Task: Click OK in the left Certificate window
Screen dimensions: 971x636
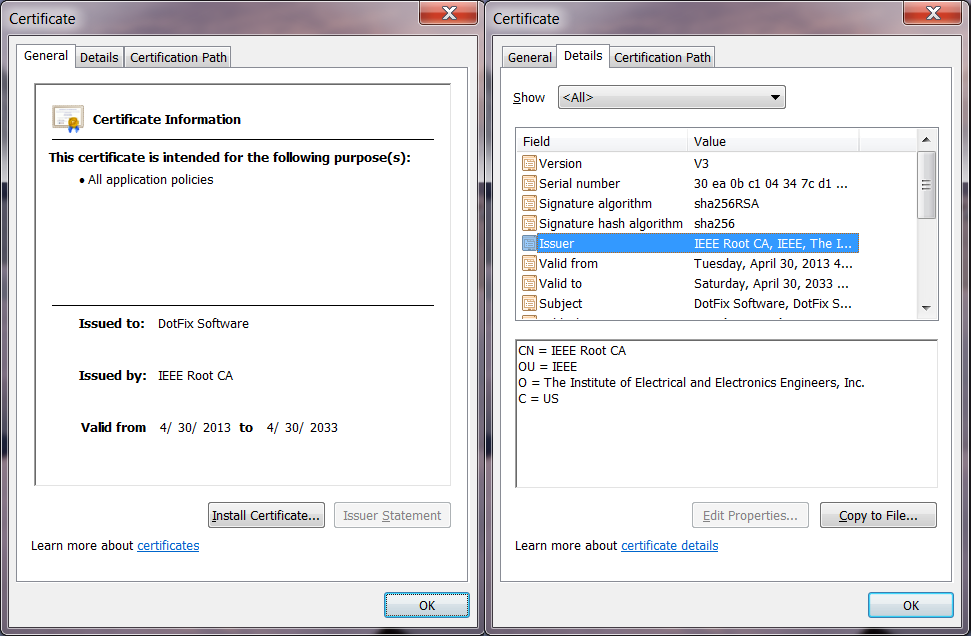Action: pos(427,605)
